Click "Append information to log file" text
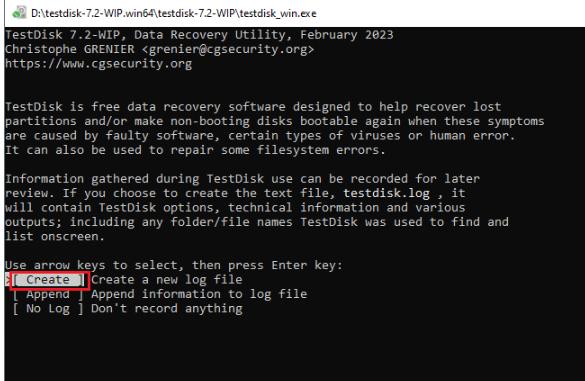The height and width of the screenshot is (381, 585). pyautogui.click(x=199, y=294)
